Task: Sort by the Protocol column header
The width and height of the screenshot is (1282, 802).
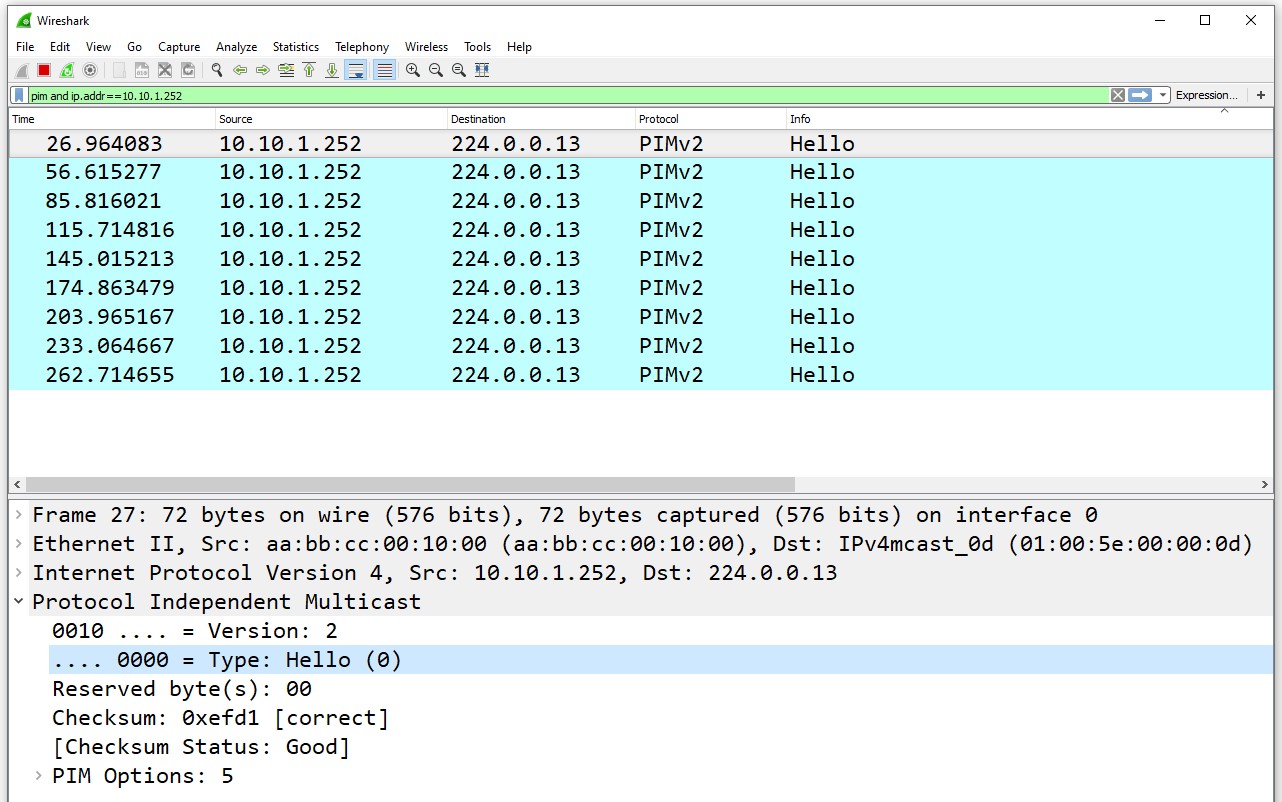Action: pyautogui.click(x=710, y=119)
